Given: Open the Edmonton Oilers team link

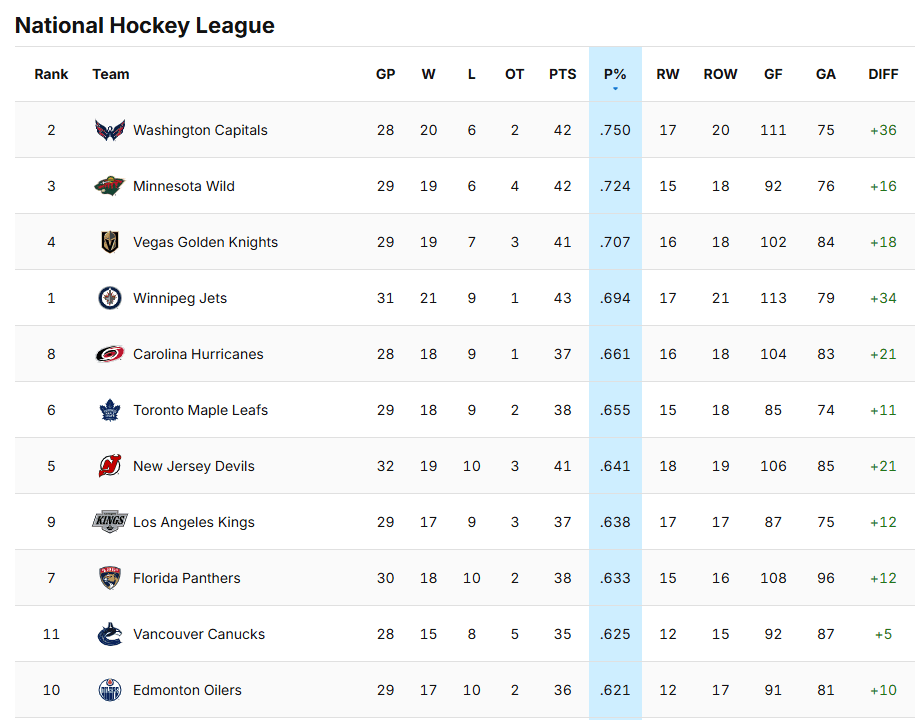Looking at the screenshot, I should click(187, 690).
